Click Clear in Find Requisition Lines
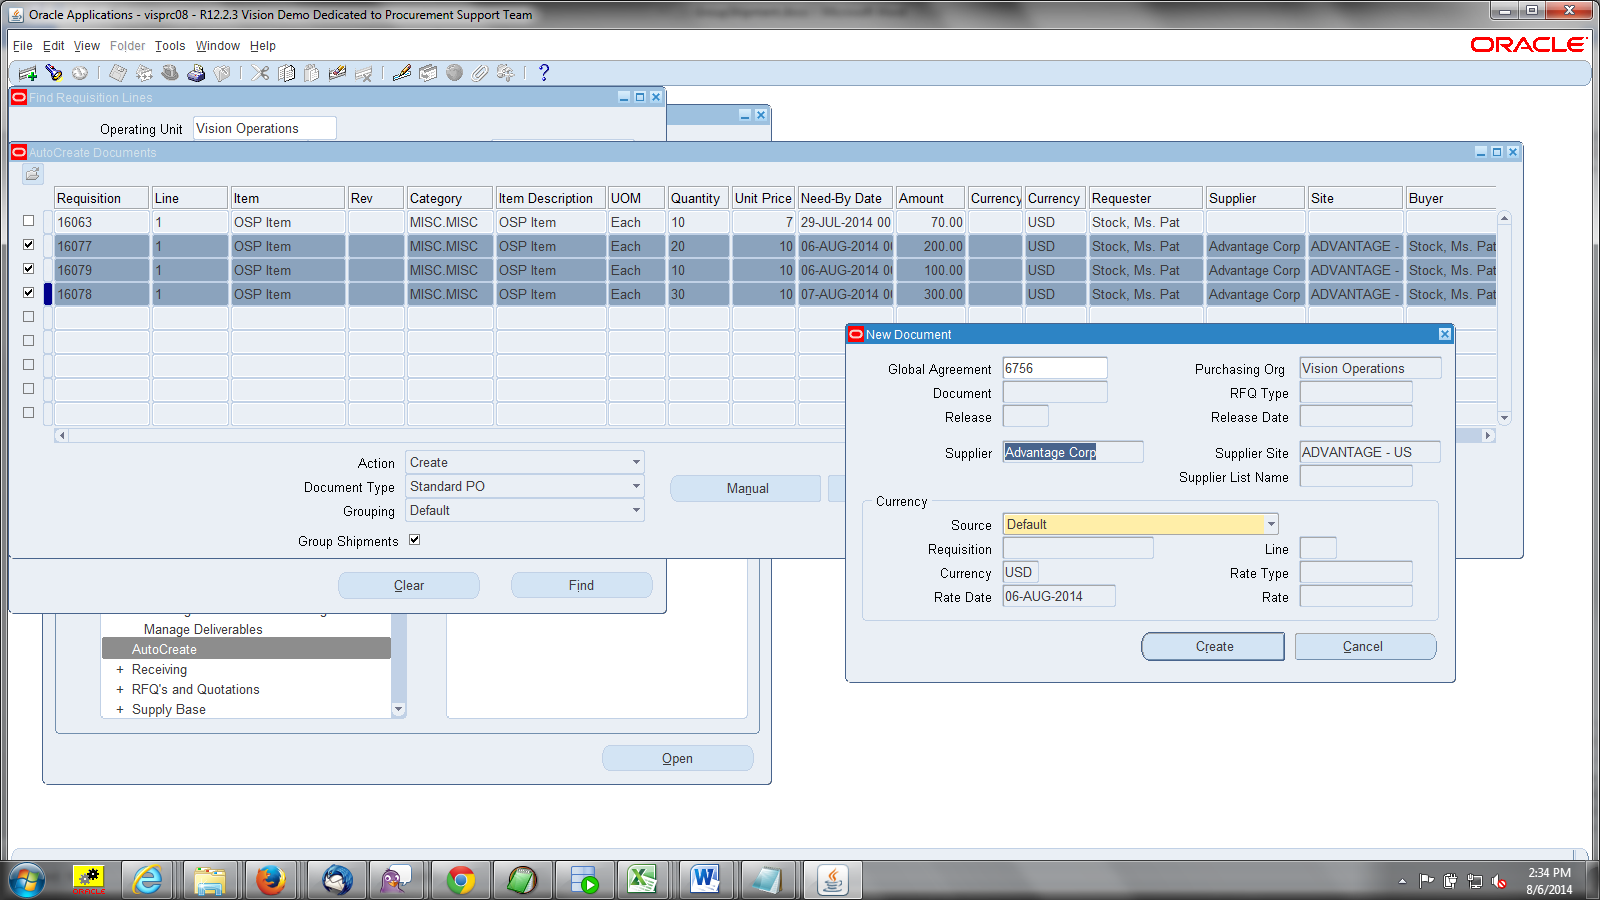1600x900 pixels. pos(409,585)
